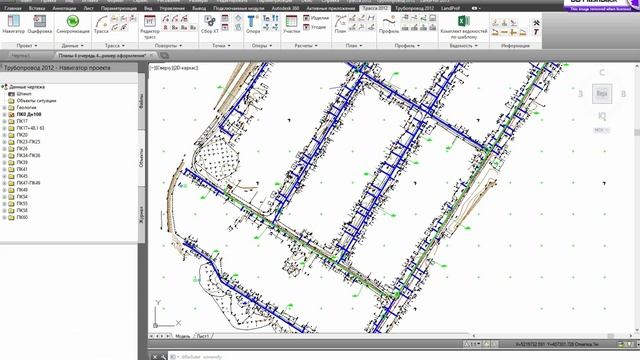Expand the Геология tree folder

point(4,108)
